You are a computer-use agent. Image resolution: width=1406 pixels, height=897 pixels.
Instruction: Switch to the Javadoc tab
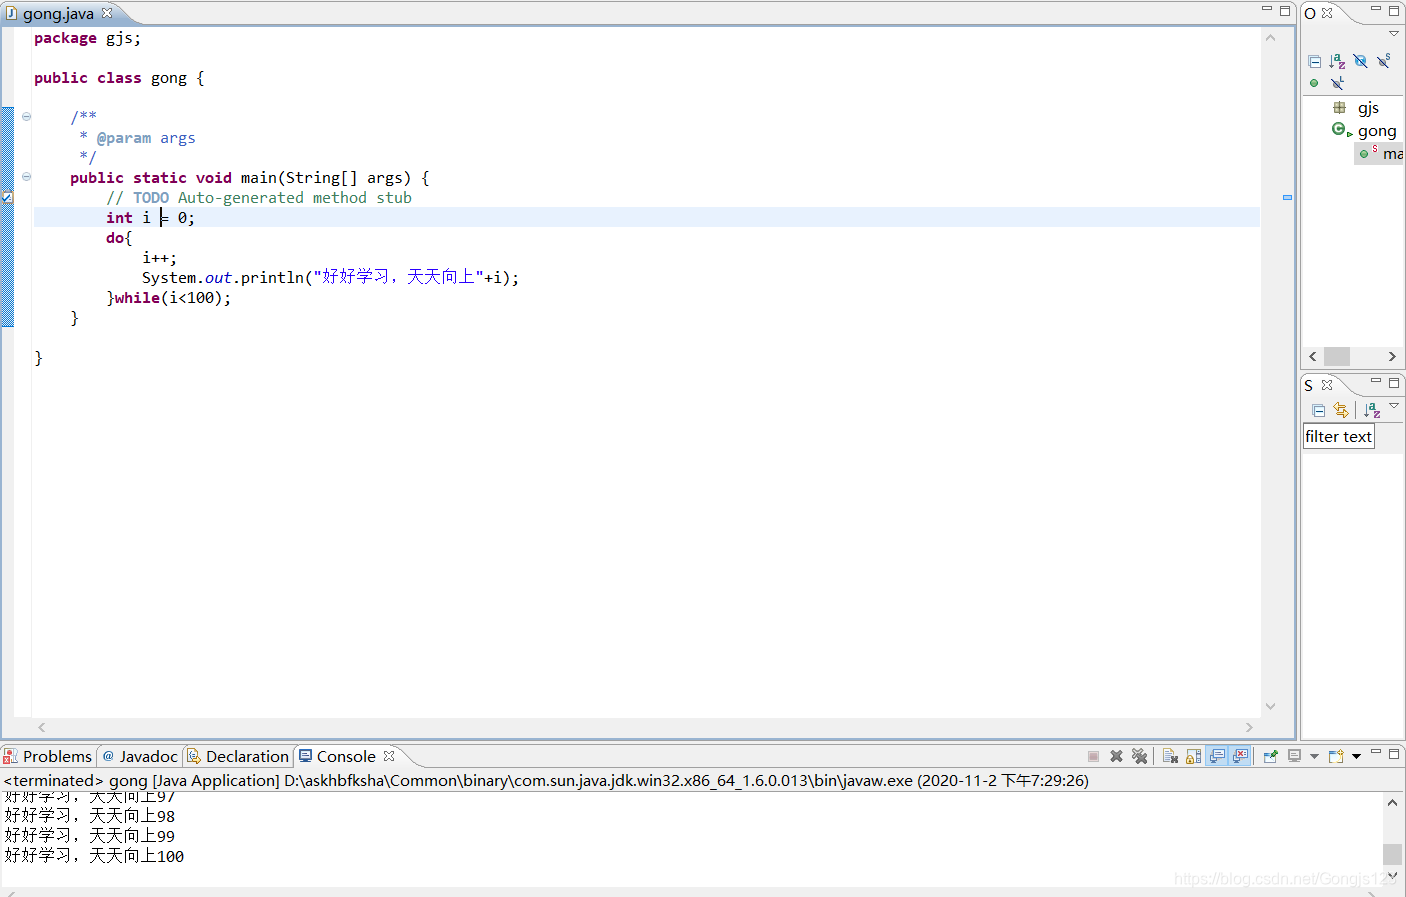140,757
